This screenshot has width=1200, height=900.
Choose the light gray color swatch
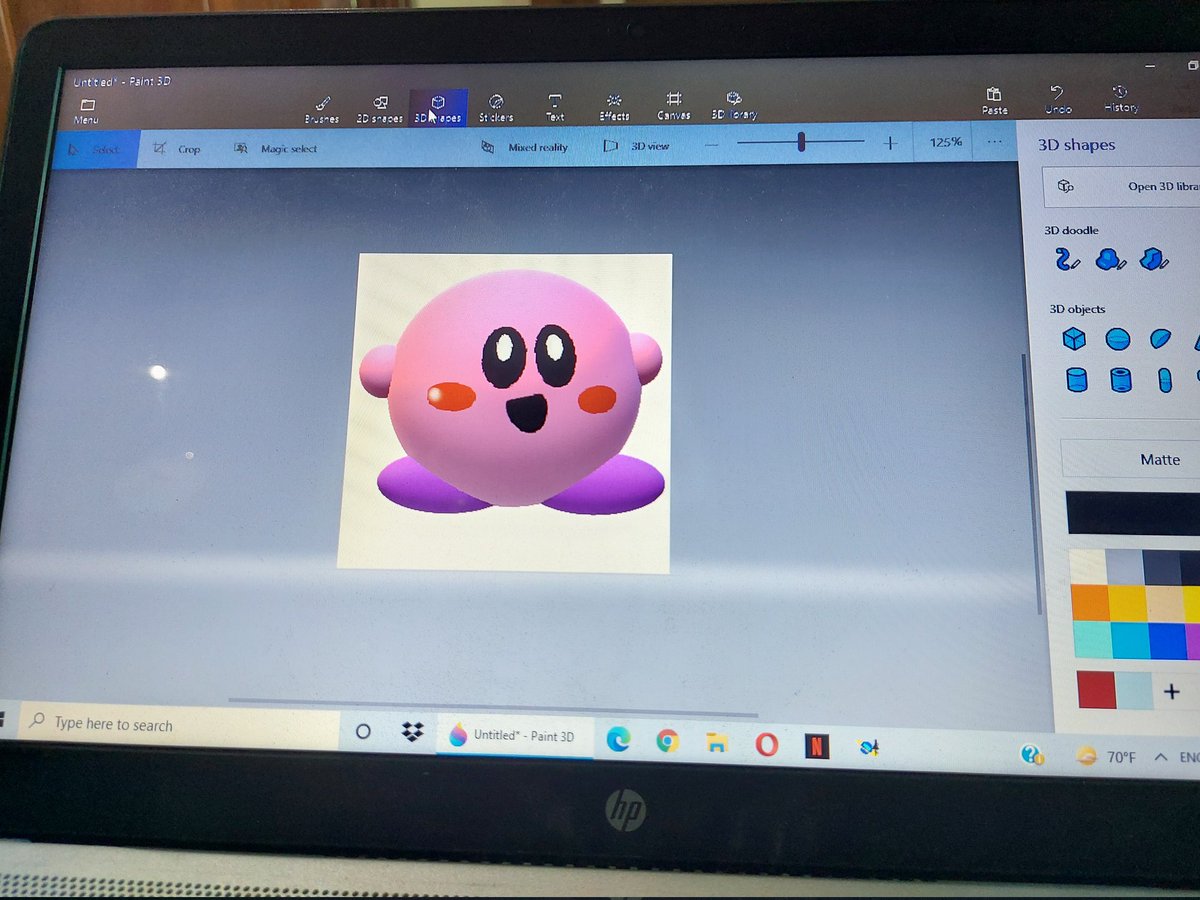(x=1125, y=566)
